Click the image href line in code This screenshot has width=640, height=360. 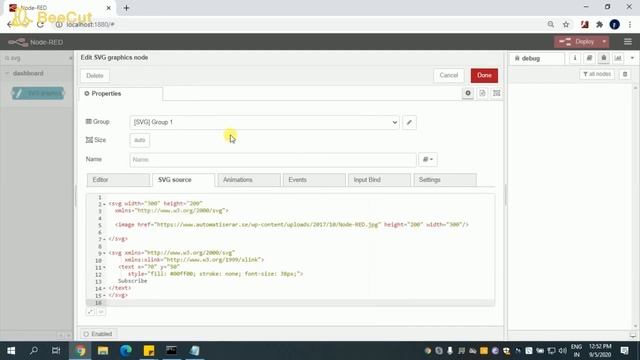[x=291, y=225]
